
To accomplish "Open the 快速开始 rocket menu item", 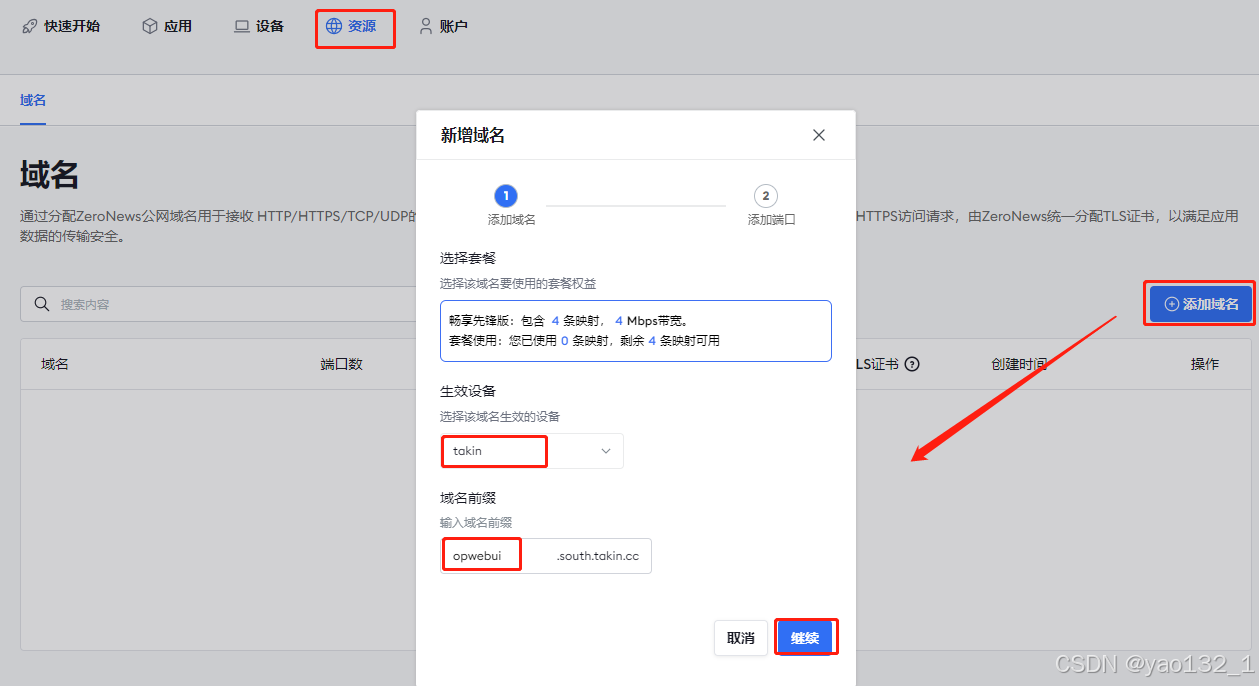I will (x=61, y=26).
